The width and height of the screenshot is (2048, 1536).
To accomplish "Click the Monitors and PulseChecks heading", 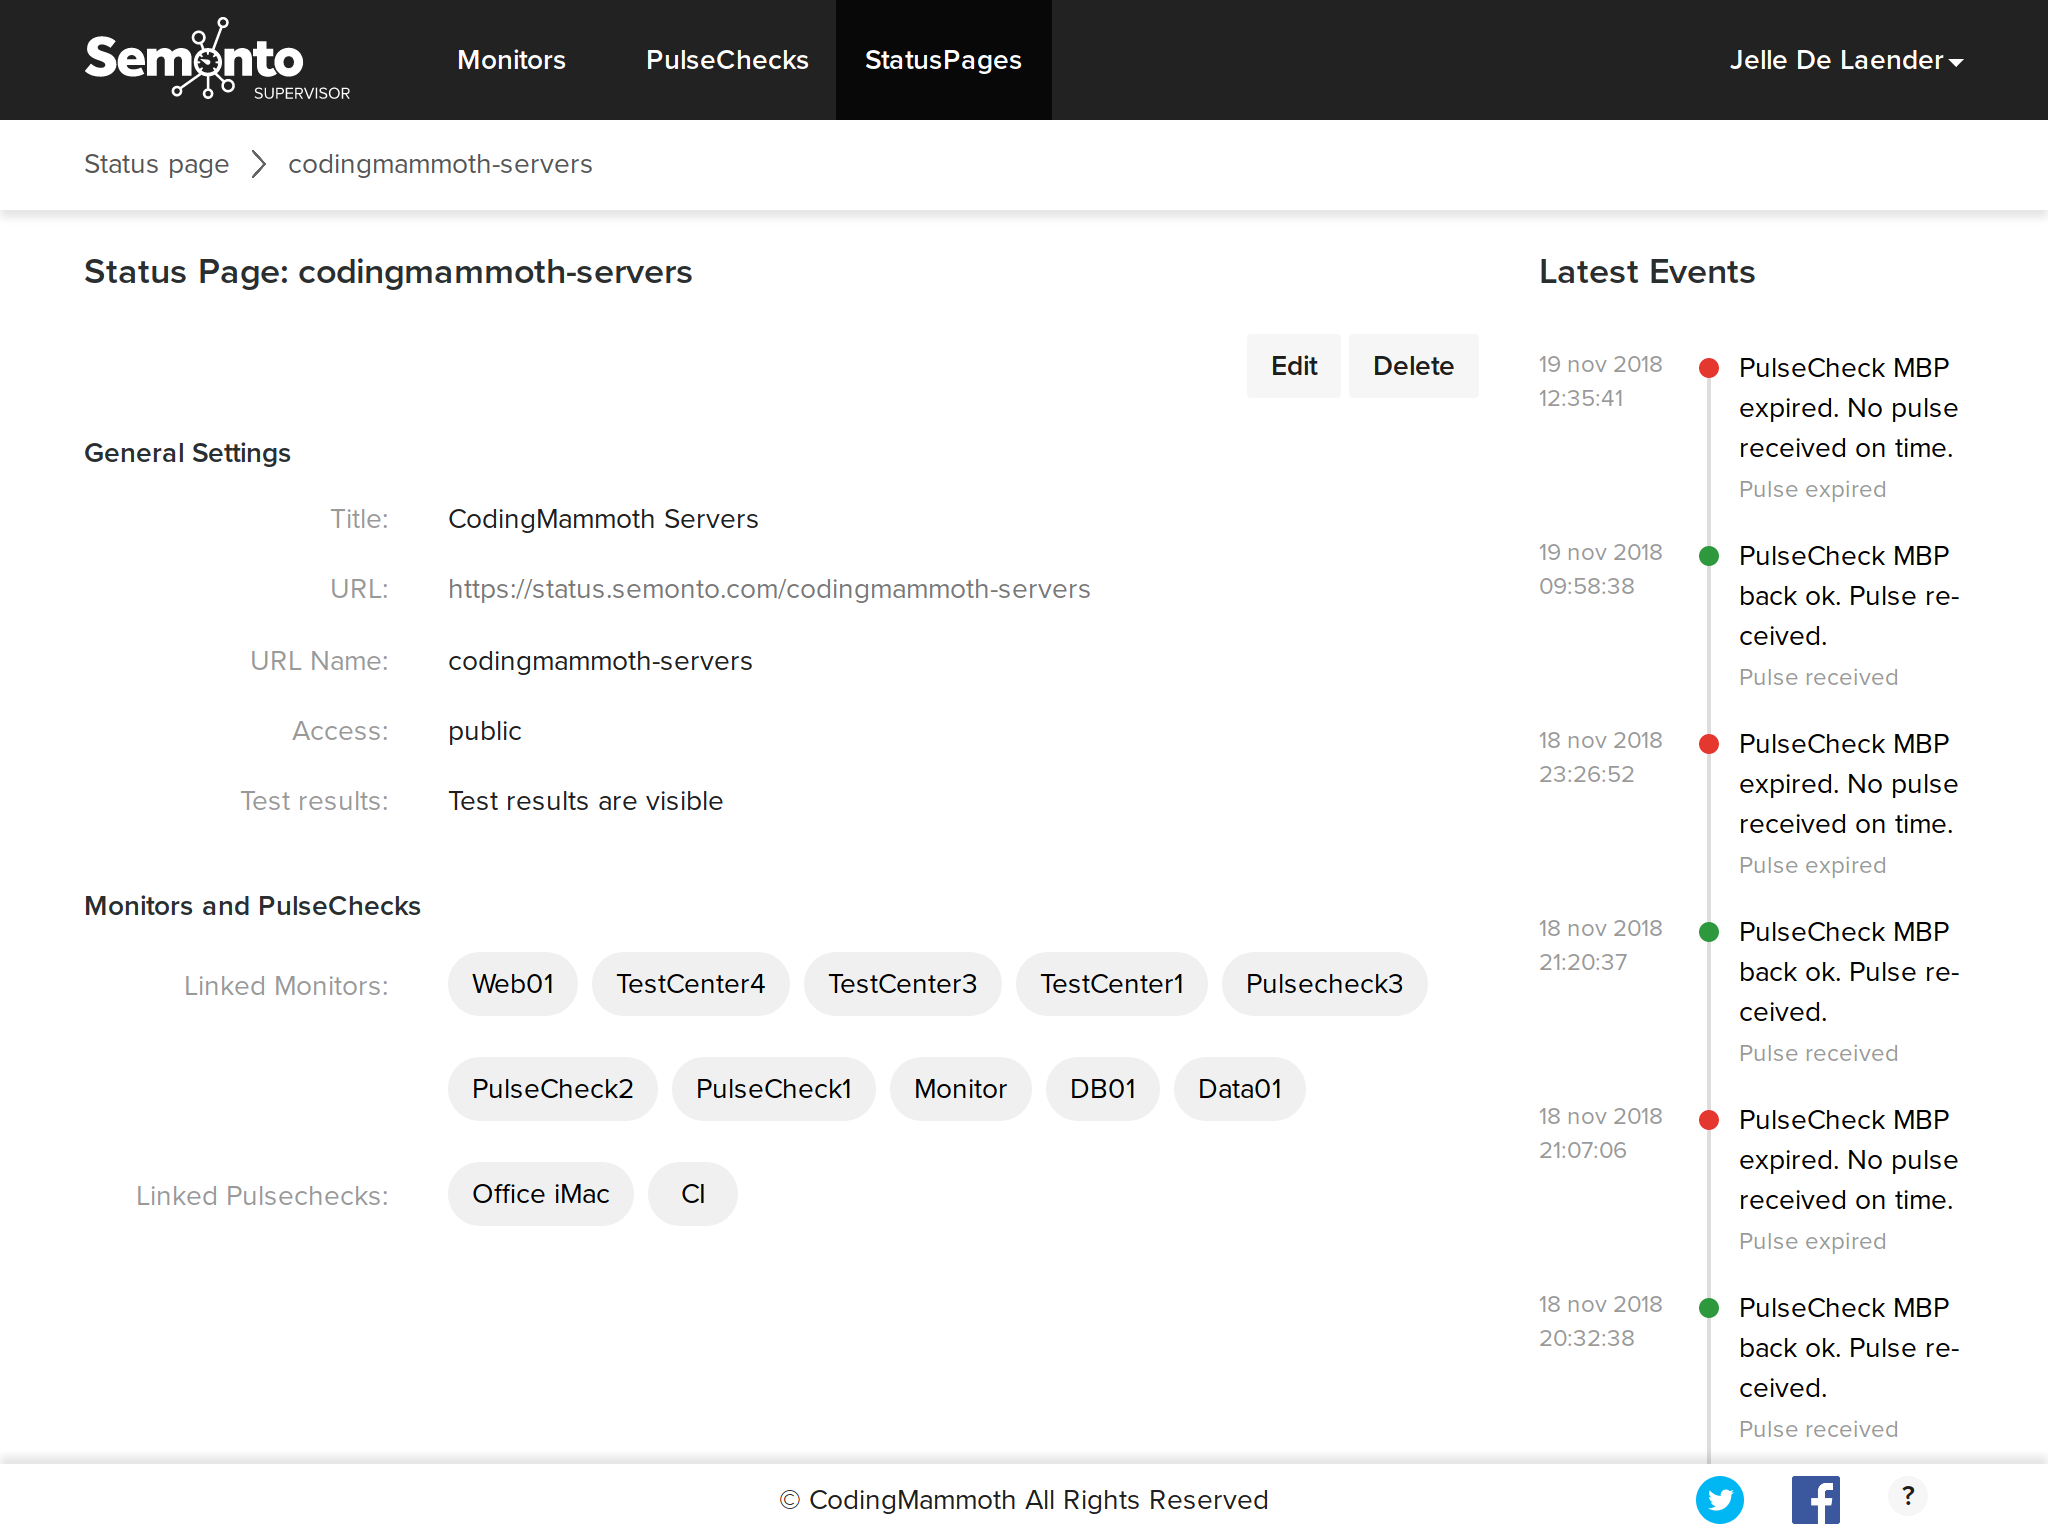I will coord(252,906).
